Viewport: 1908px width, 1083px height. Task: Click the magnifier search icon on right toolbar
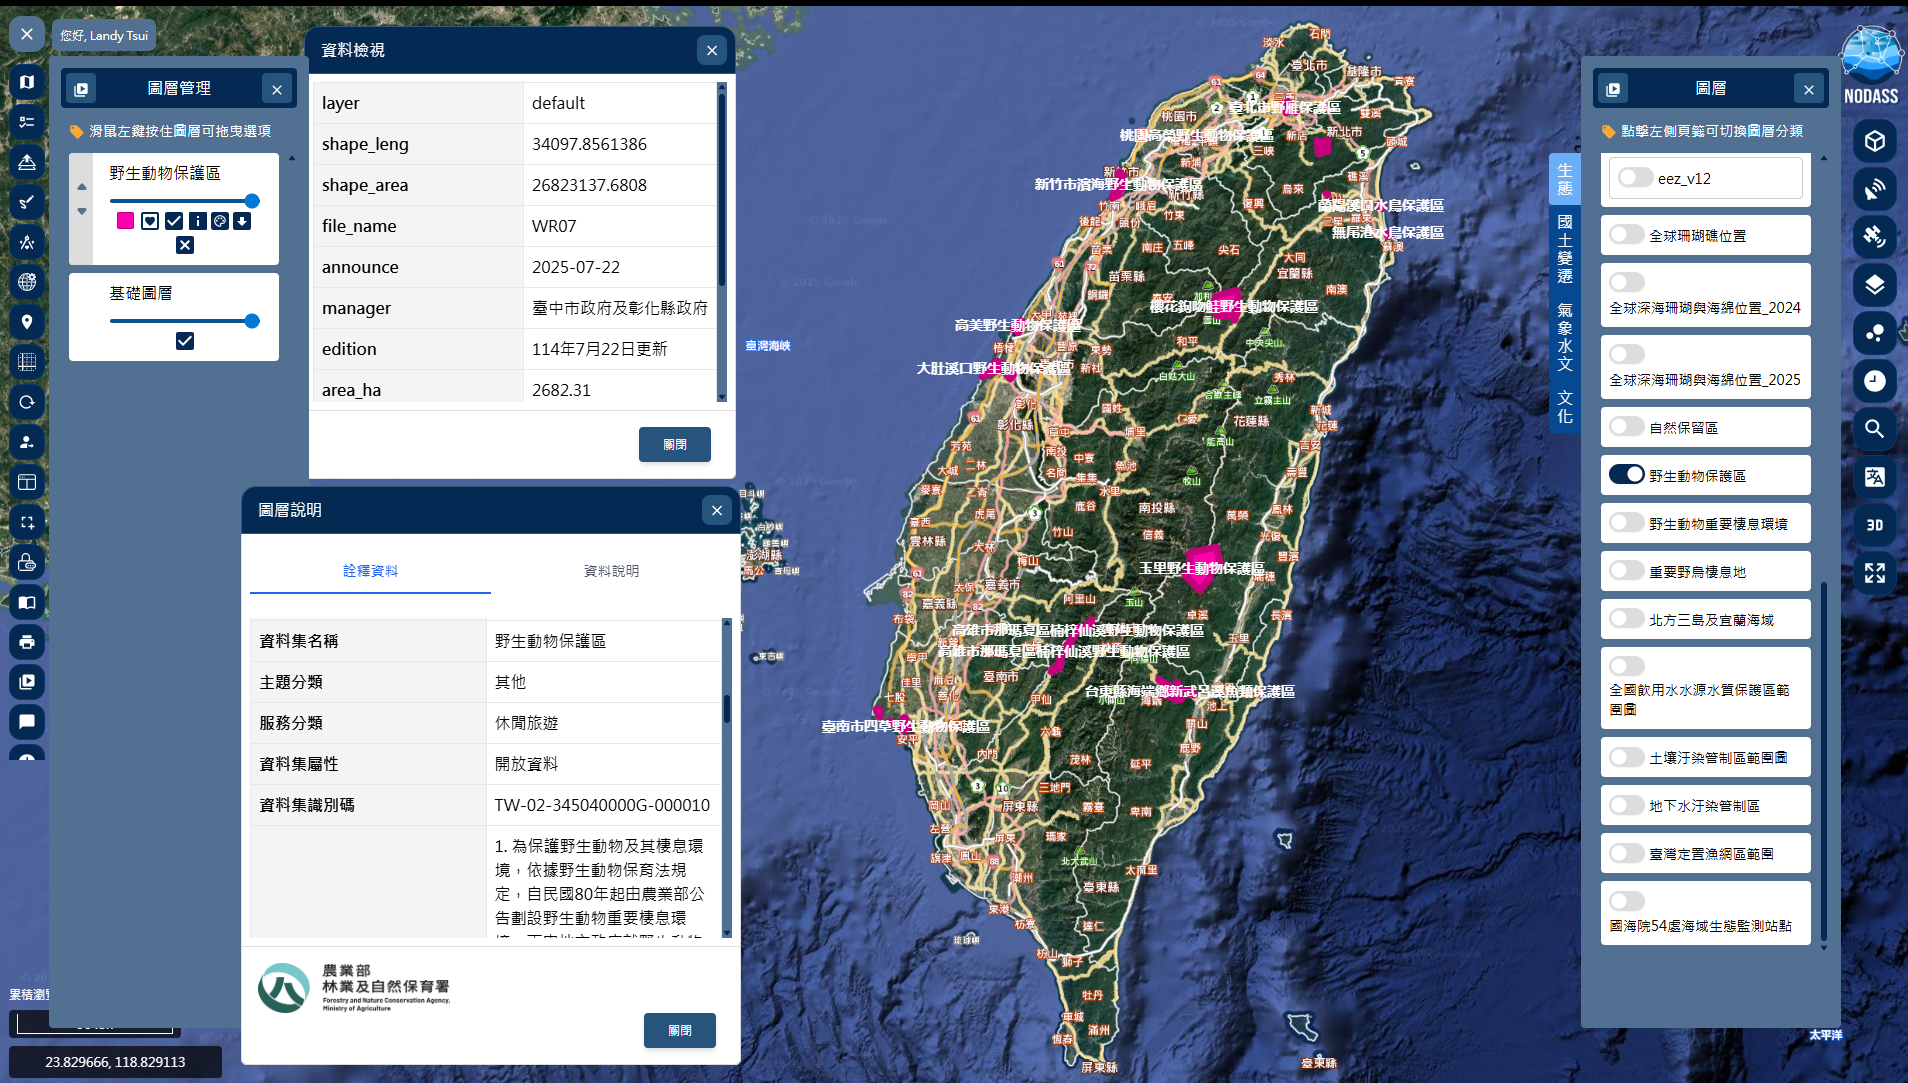point(1874,429)
